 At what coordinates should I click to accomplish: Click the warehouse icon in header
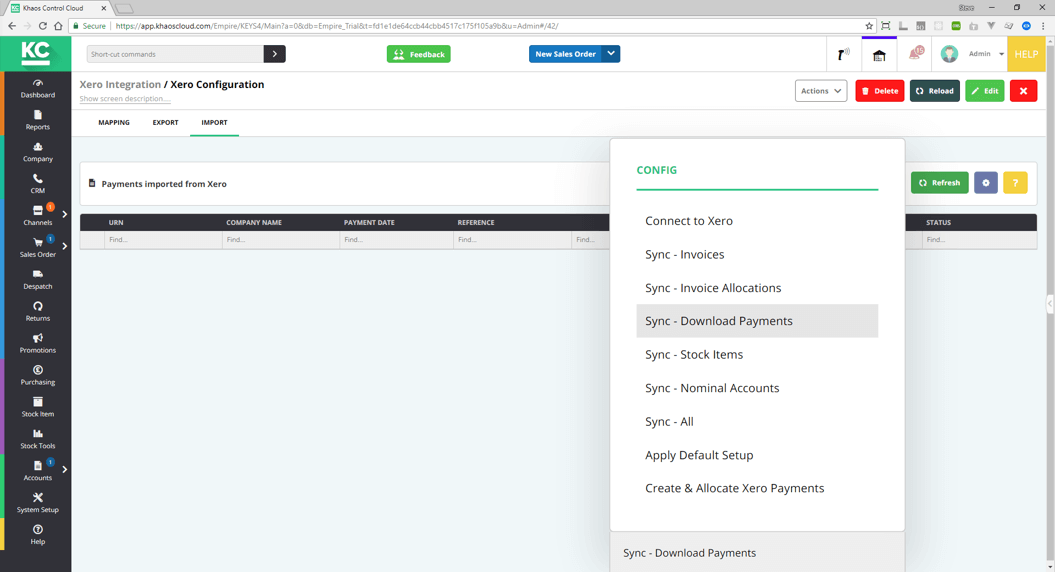(x=879, y=55)
